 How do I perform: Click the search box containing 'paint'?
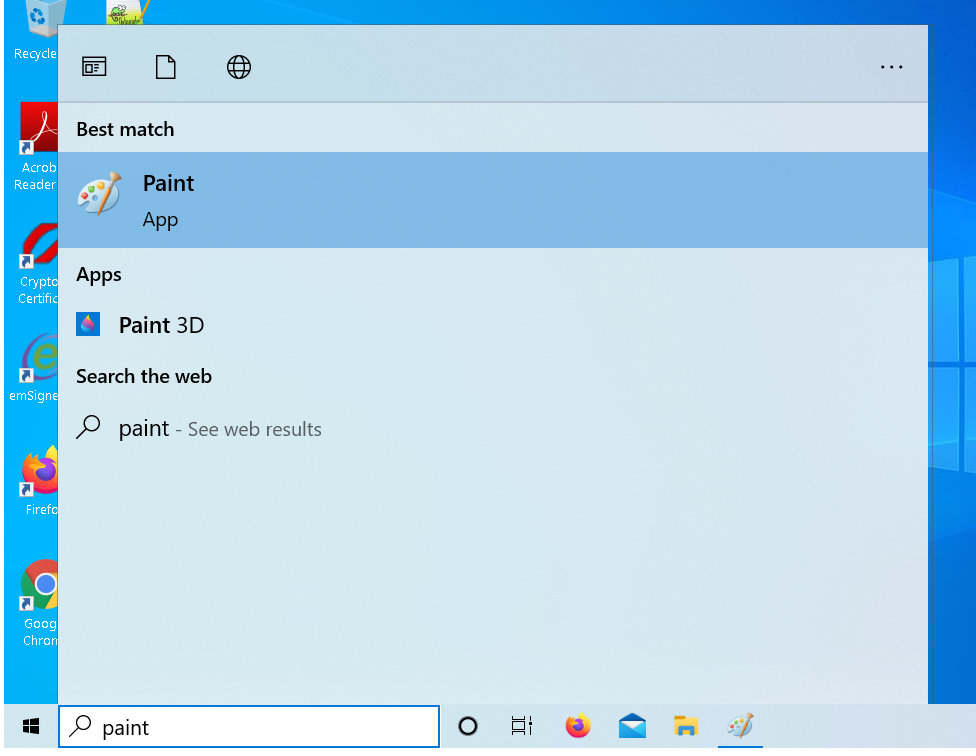pyautogui.click(x=250, y=727)
